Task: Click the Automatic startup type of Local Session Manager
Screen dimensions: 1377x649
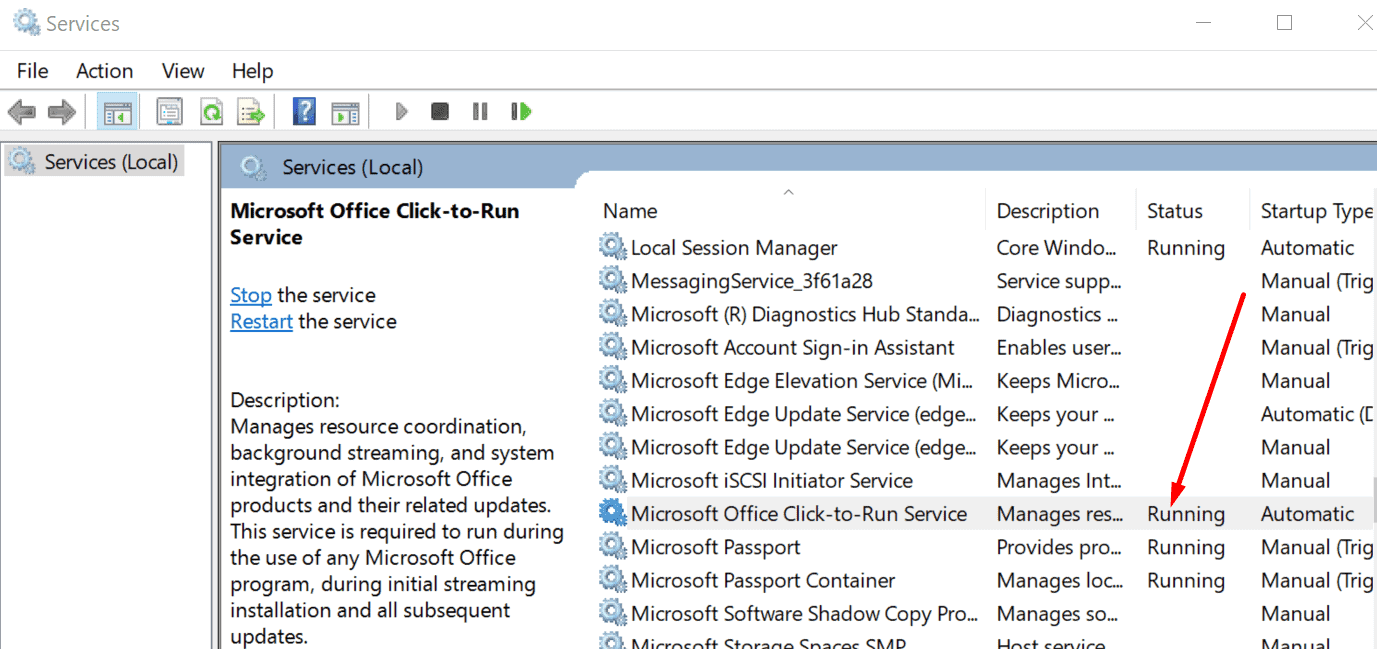Action: (x=1308, y=248)
